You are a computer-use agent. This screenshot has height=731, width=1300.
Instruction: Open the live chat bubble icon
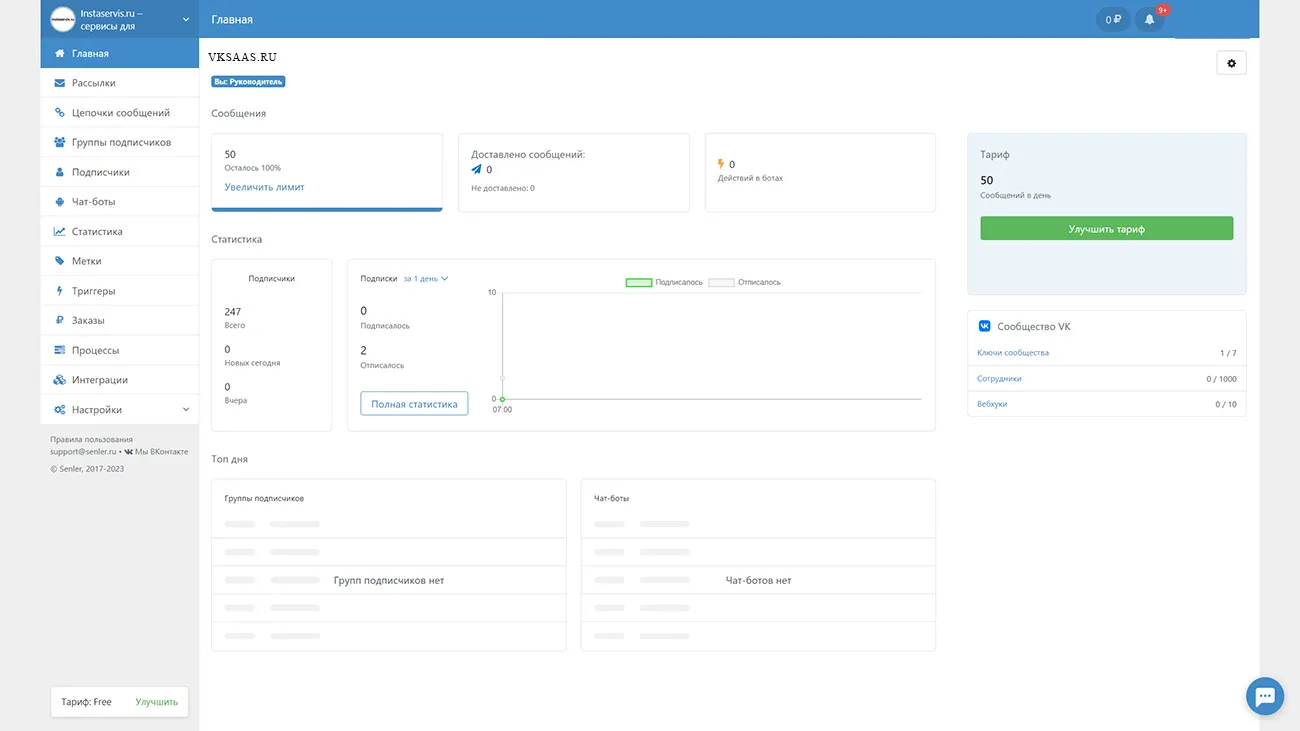pyautogui.click(x=1264, y=696)
